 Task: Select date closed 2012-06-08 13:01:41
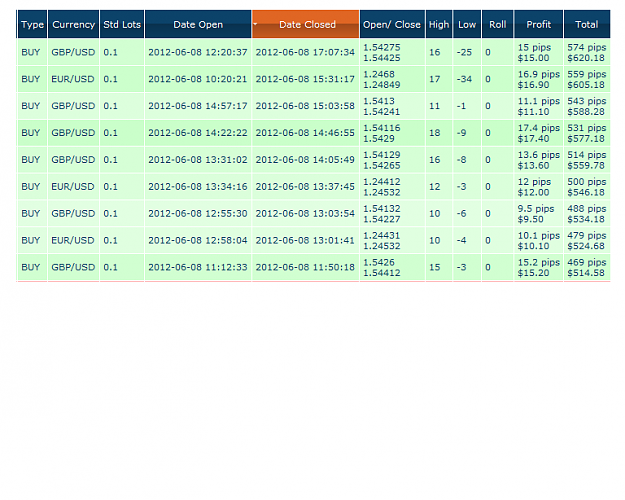pyautogui.click(x=305, y=240)
